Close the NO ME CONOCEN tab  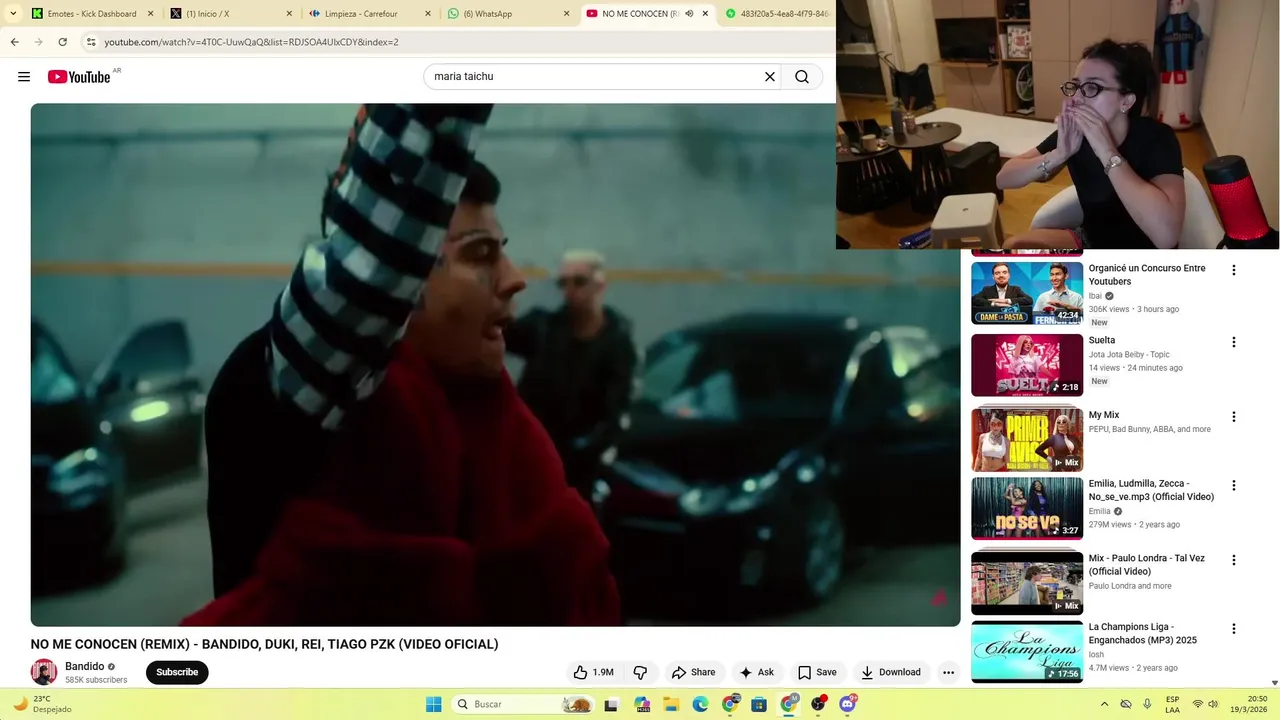[705, 14]
